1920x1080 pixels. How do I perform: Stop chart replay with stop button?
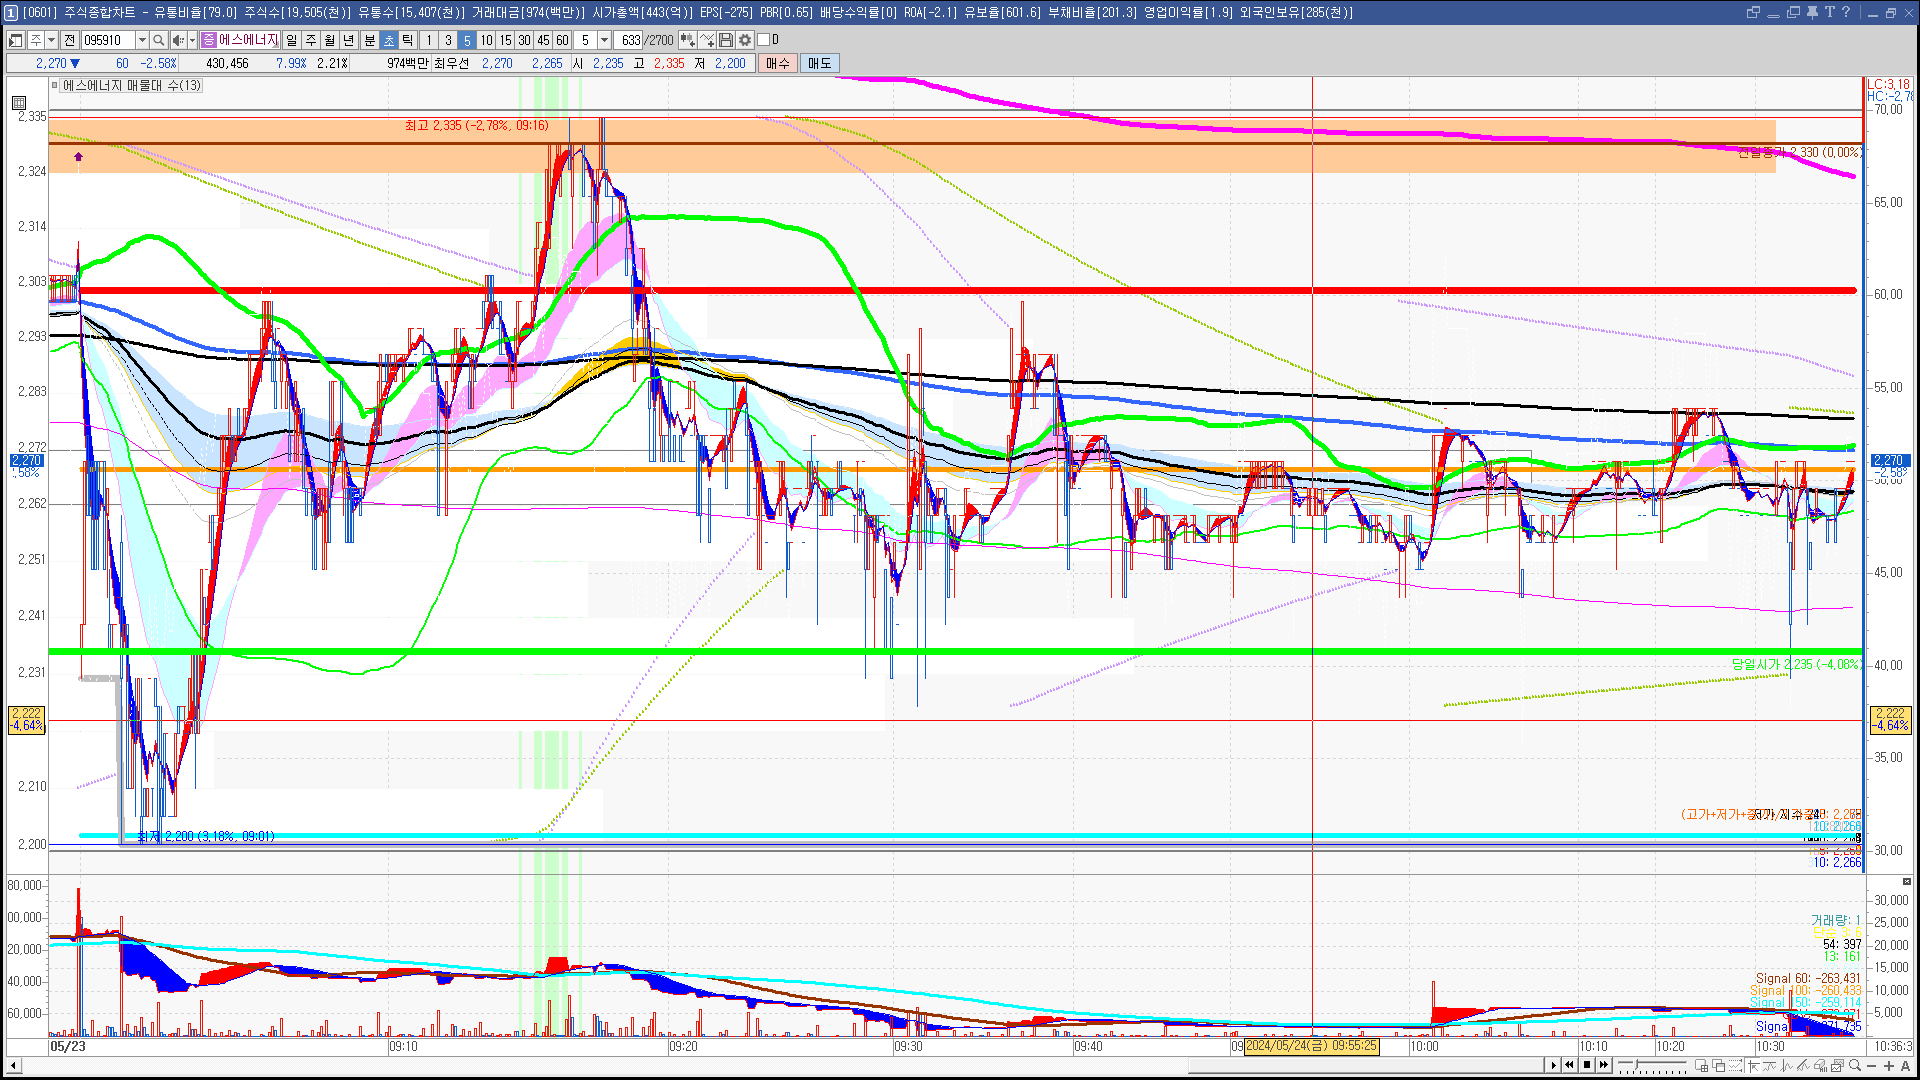coord(1587,1065)
